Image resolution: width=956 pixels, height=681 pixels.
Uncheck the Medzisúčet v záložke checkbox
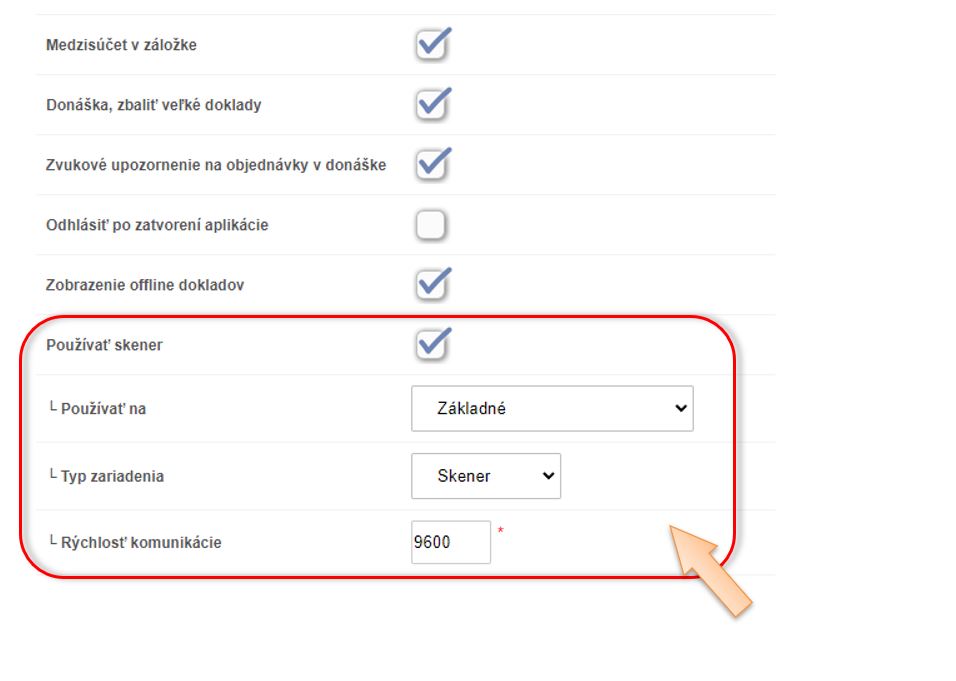click(x=431, y=45)
